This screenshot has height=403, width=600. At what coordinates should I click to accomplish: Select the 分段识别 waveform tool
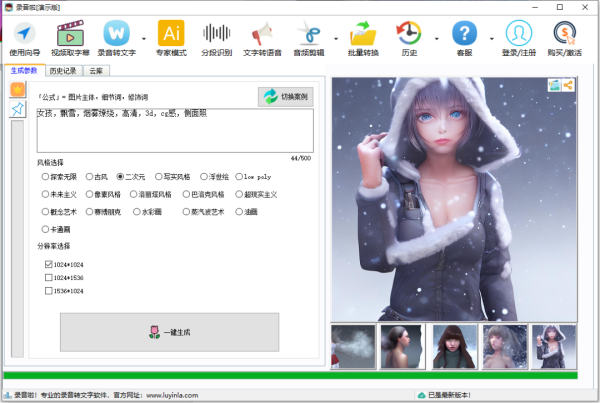216,38
